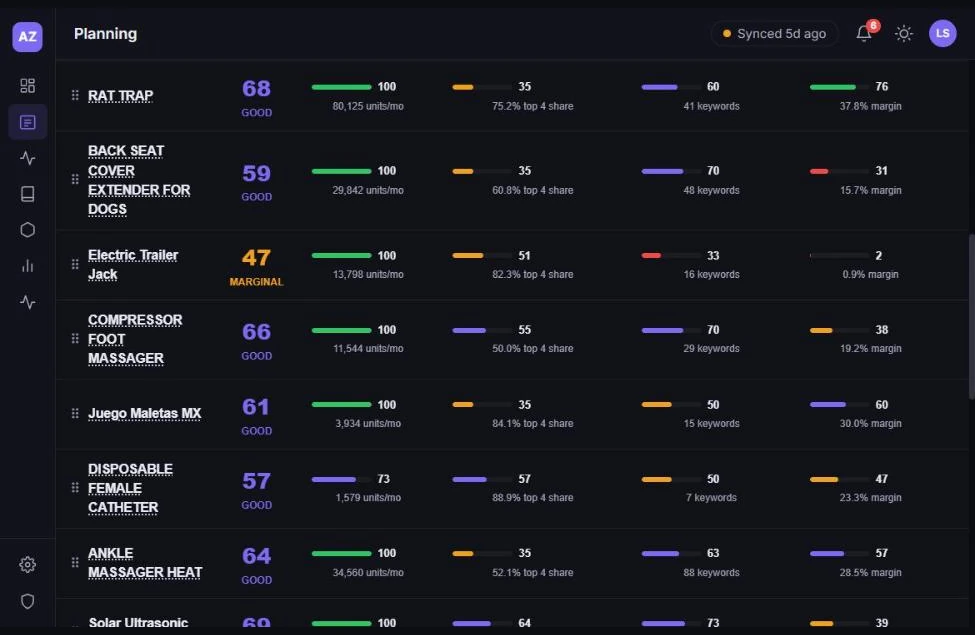
Task: Open the COMPRESSOR FOOT MASSAGER link
Action: (135, 339)
